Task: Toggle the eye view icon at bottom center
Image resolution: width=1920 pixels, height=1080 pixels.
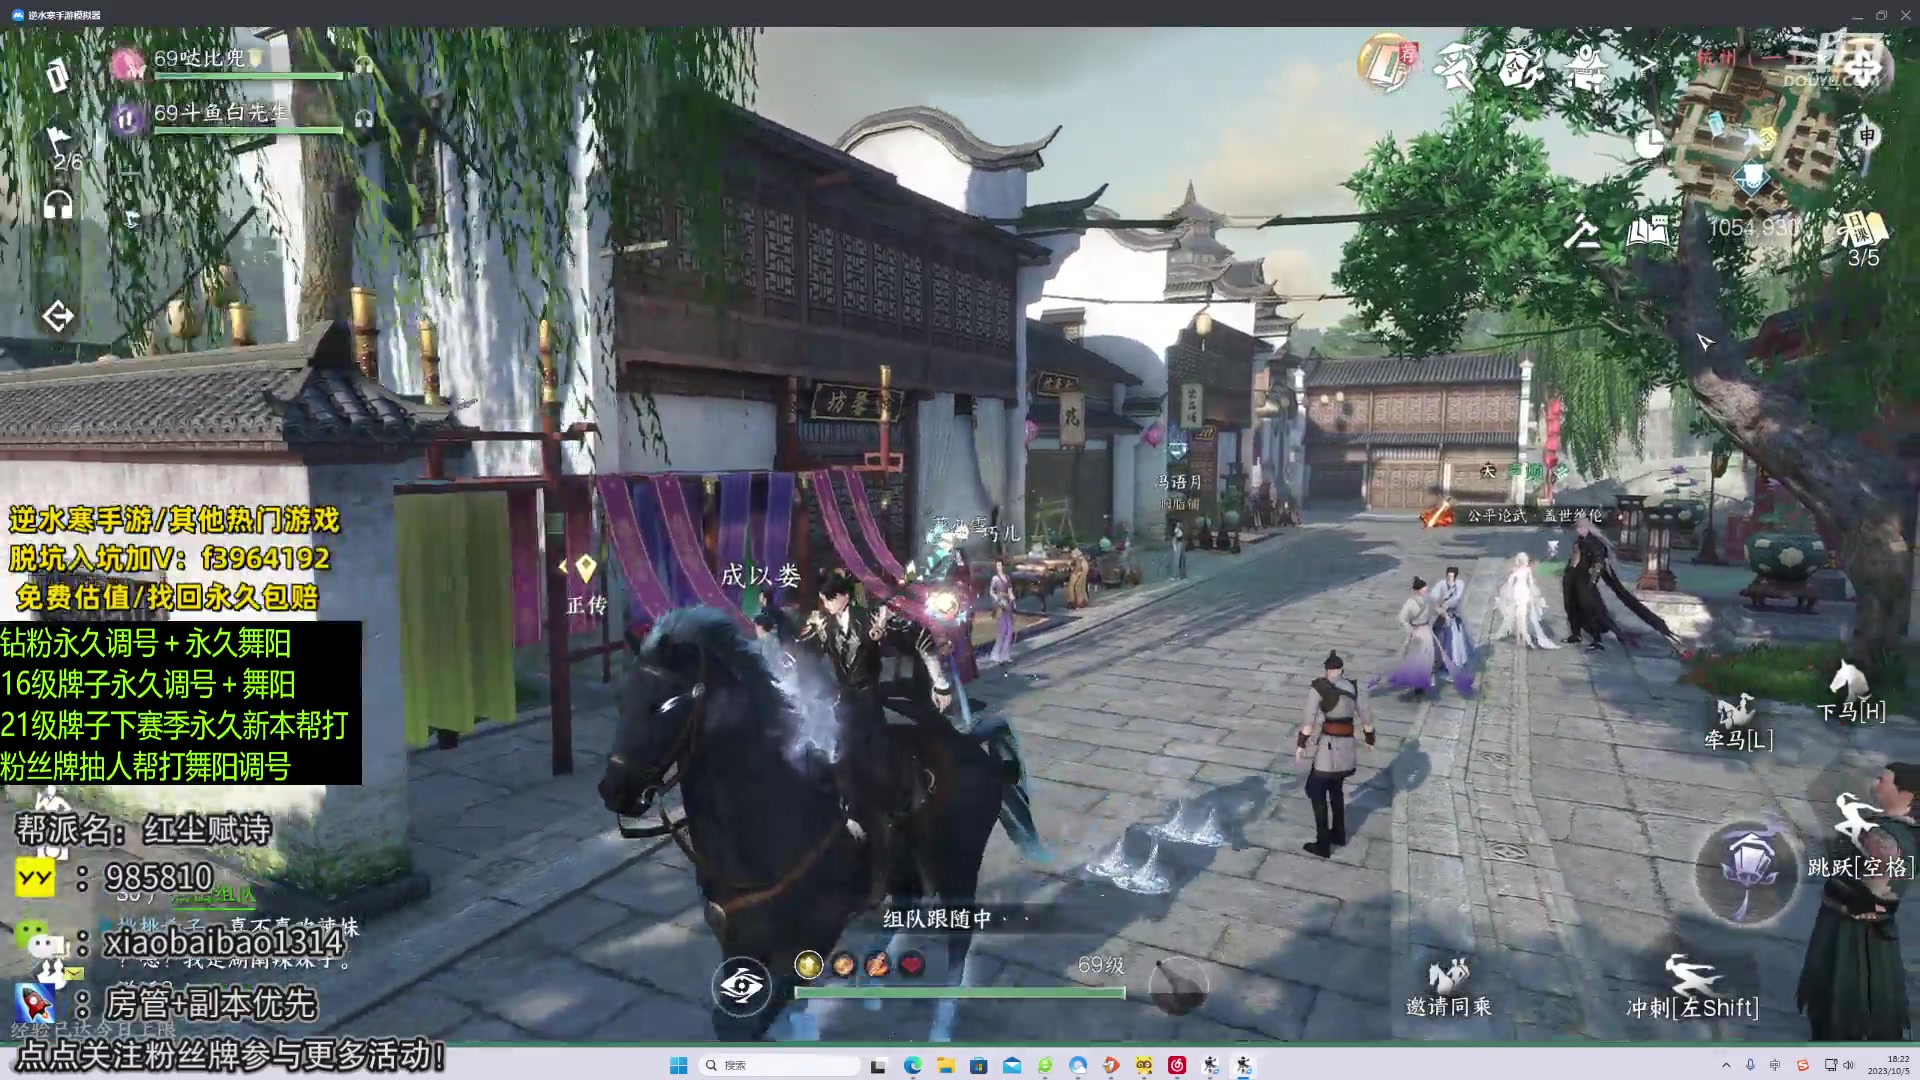Action: coord(741,986)
